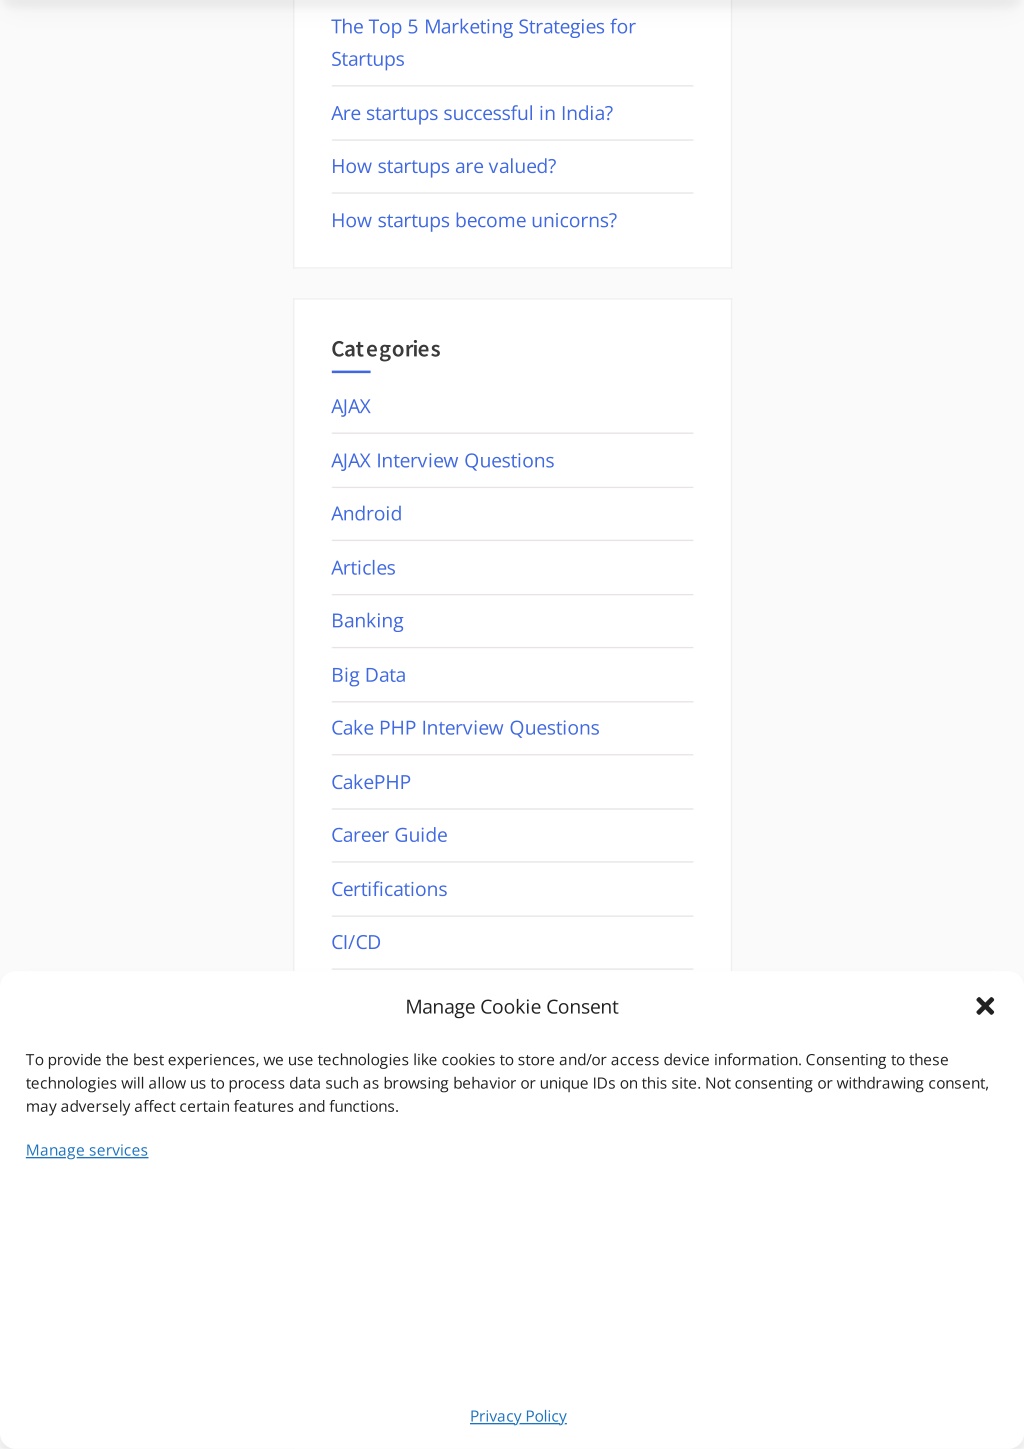Go to the Career Guide category
This screenshot has width=1024, height=1449.
390,835
